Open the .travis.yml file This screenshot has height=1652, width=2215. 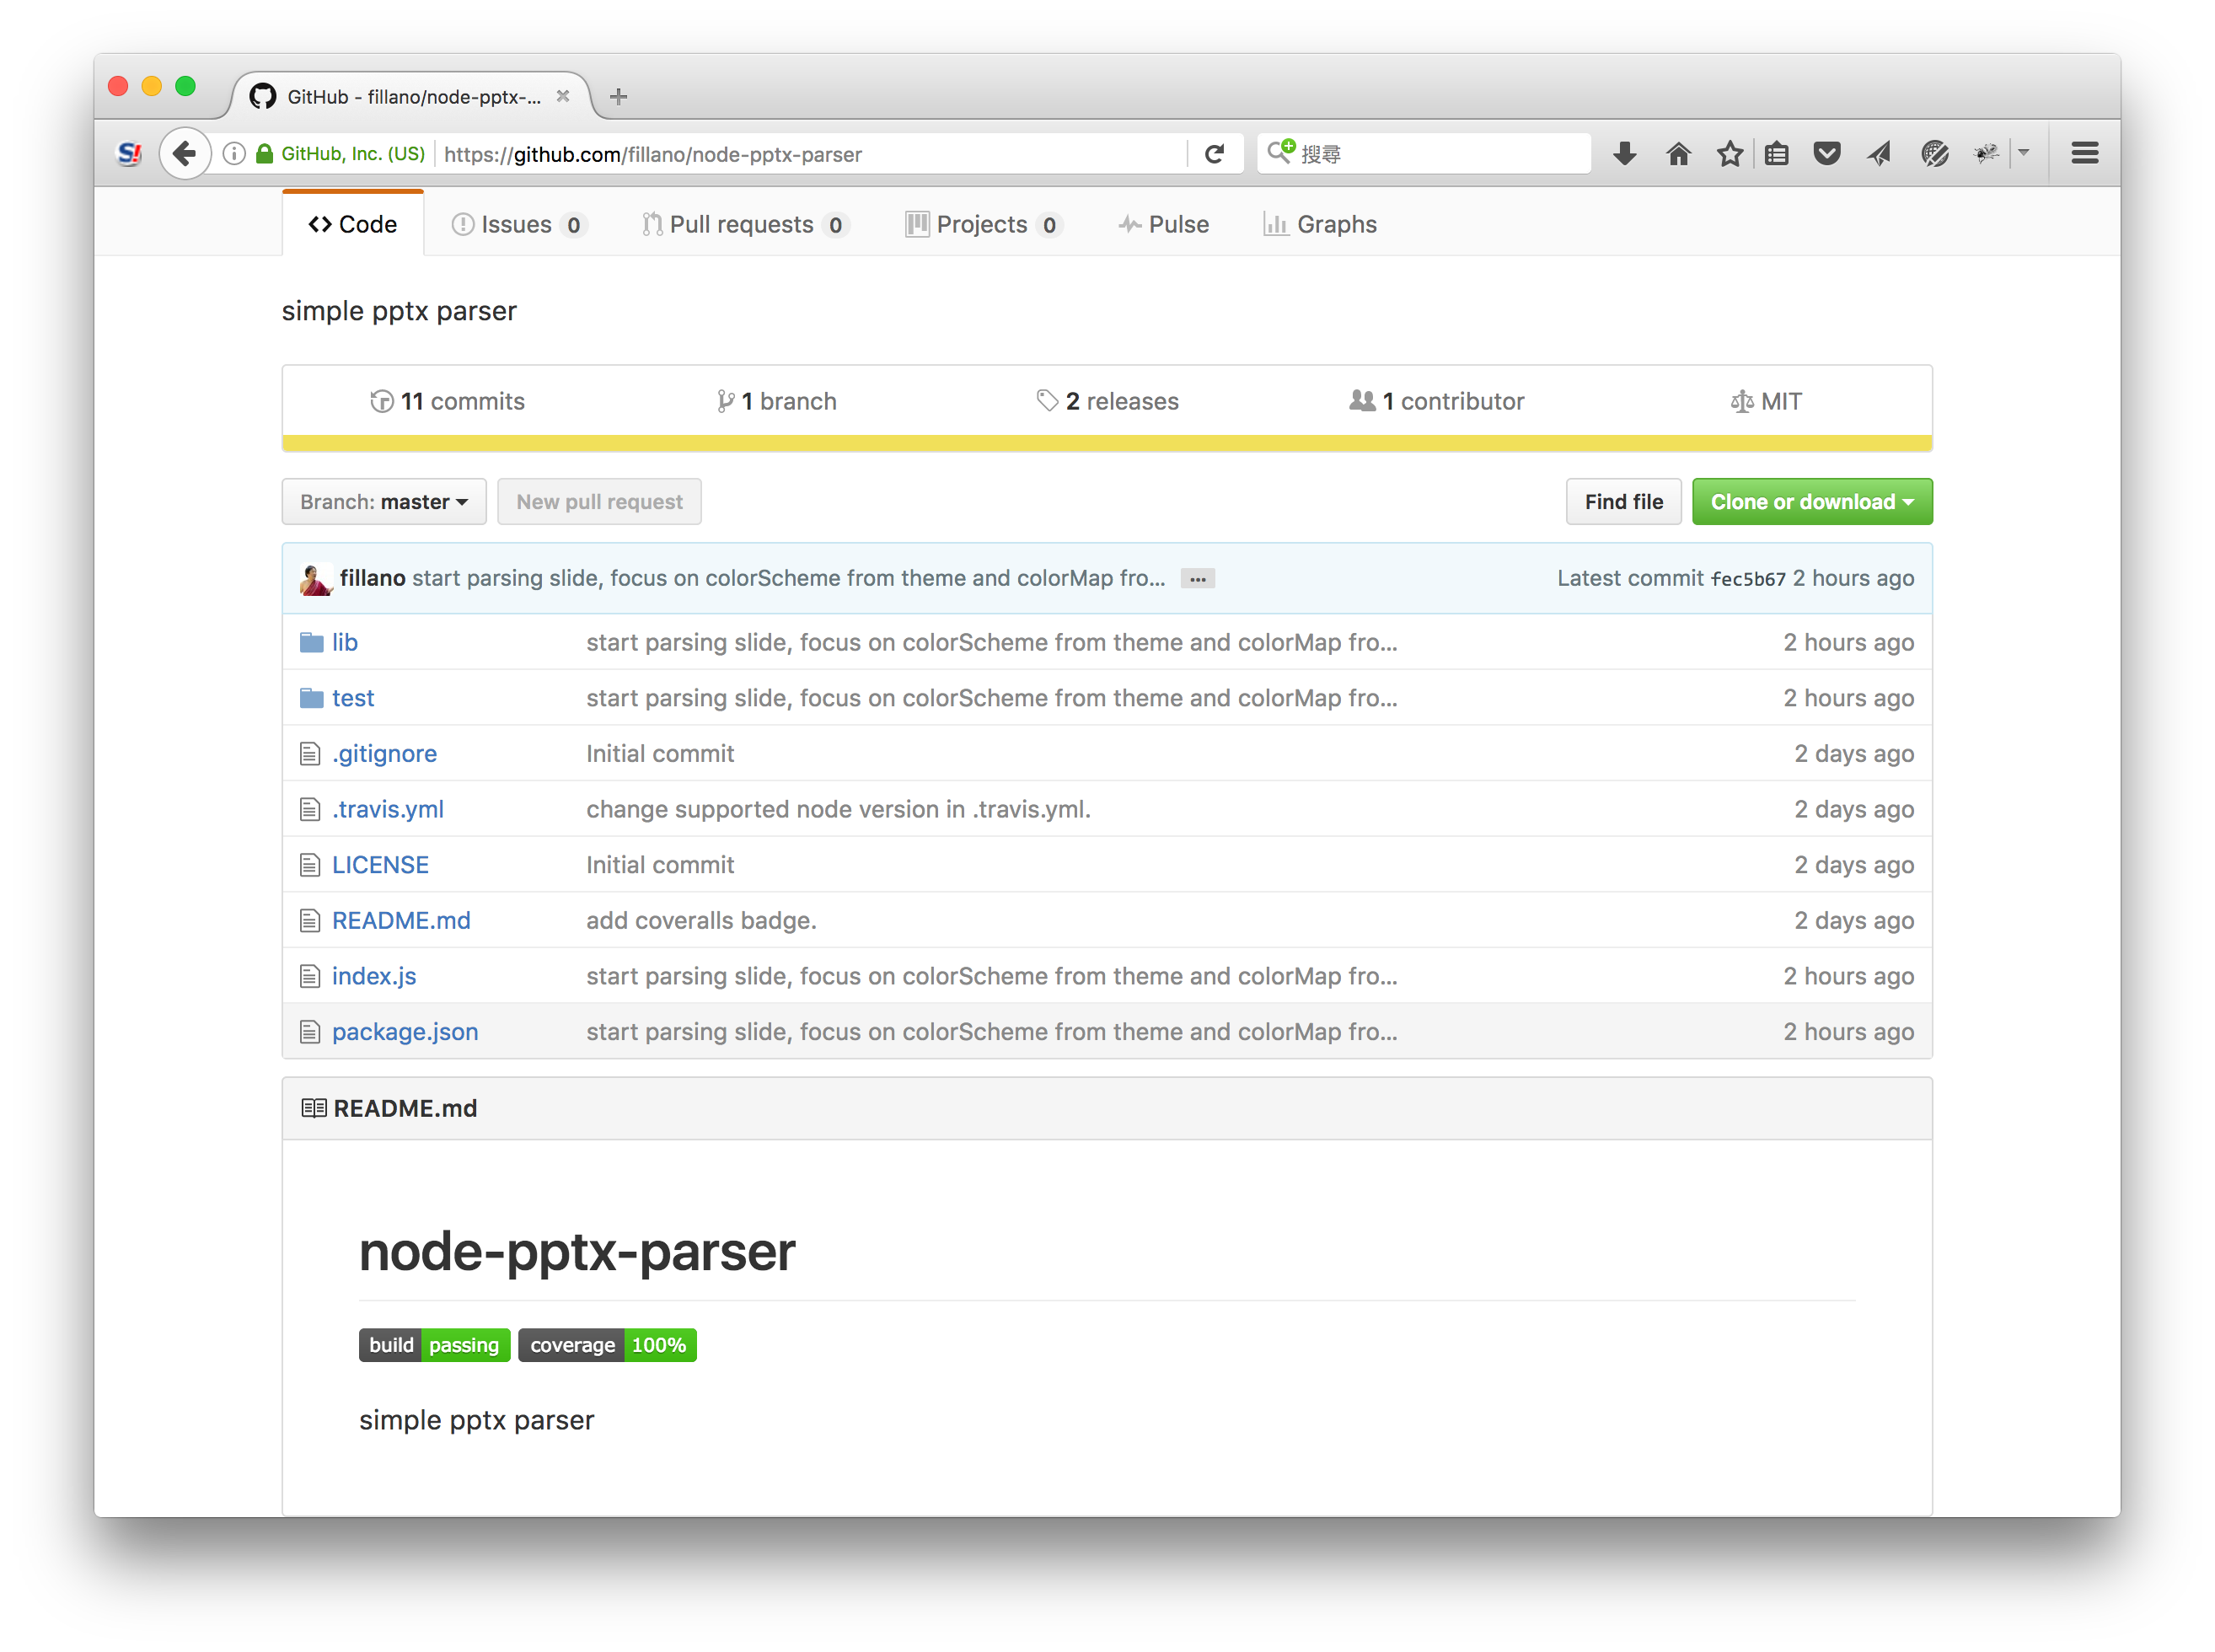click(x=388, y=809)
